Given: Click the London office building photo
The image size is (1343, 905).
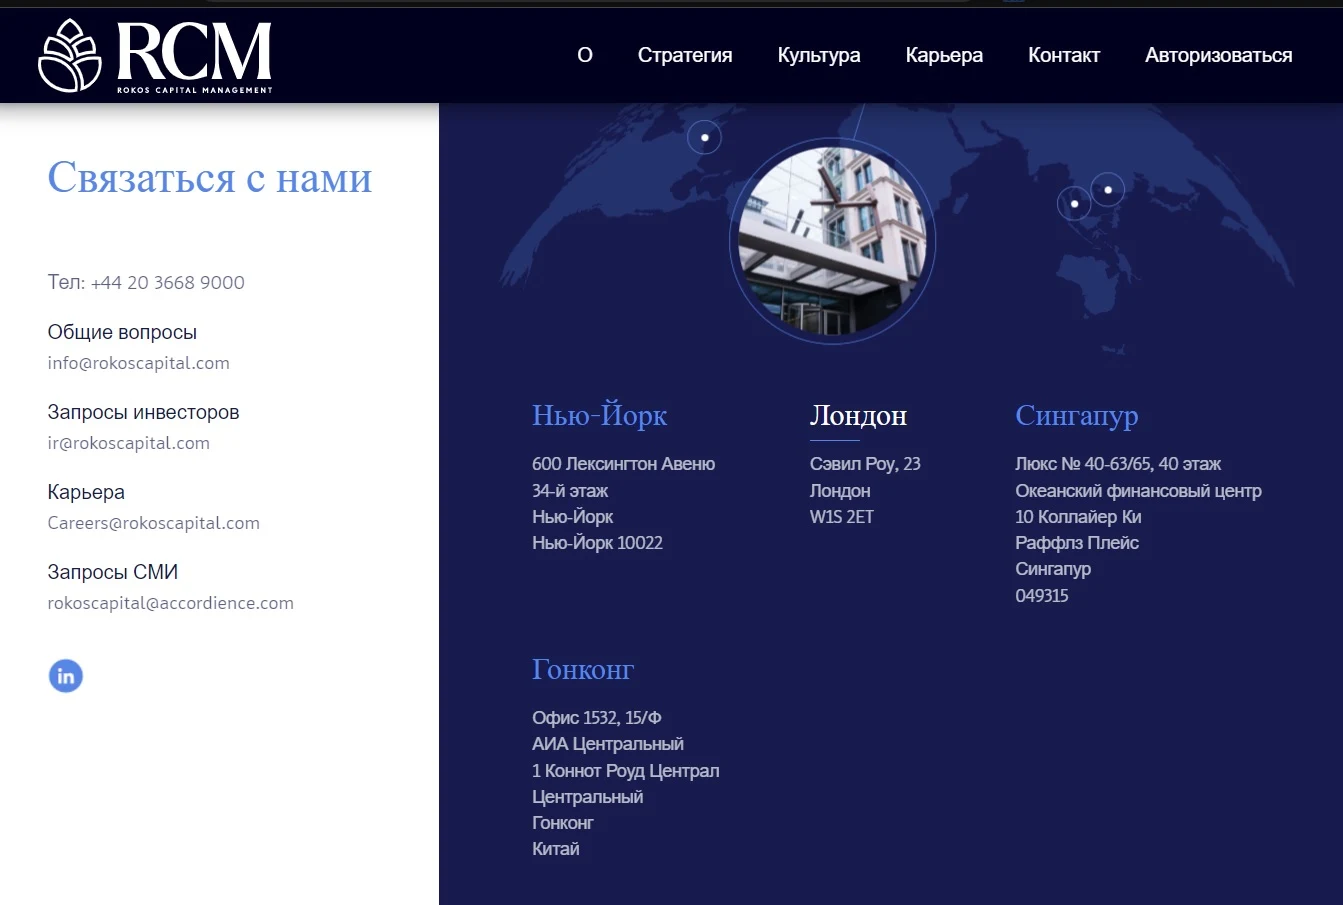Looking at the screenshot, I should coord(832,241).
